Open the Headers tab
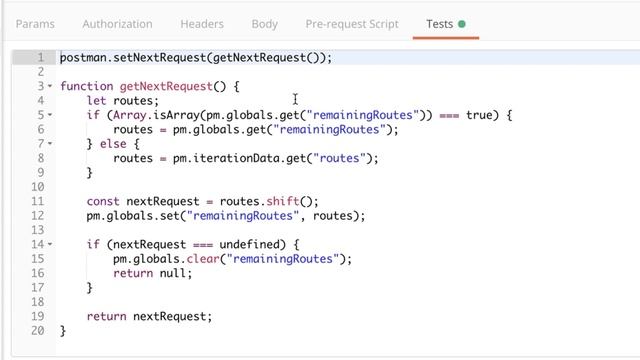 [202, 24]
